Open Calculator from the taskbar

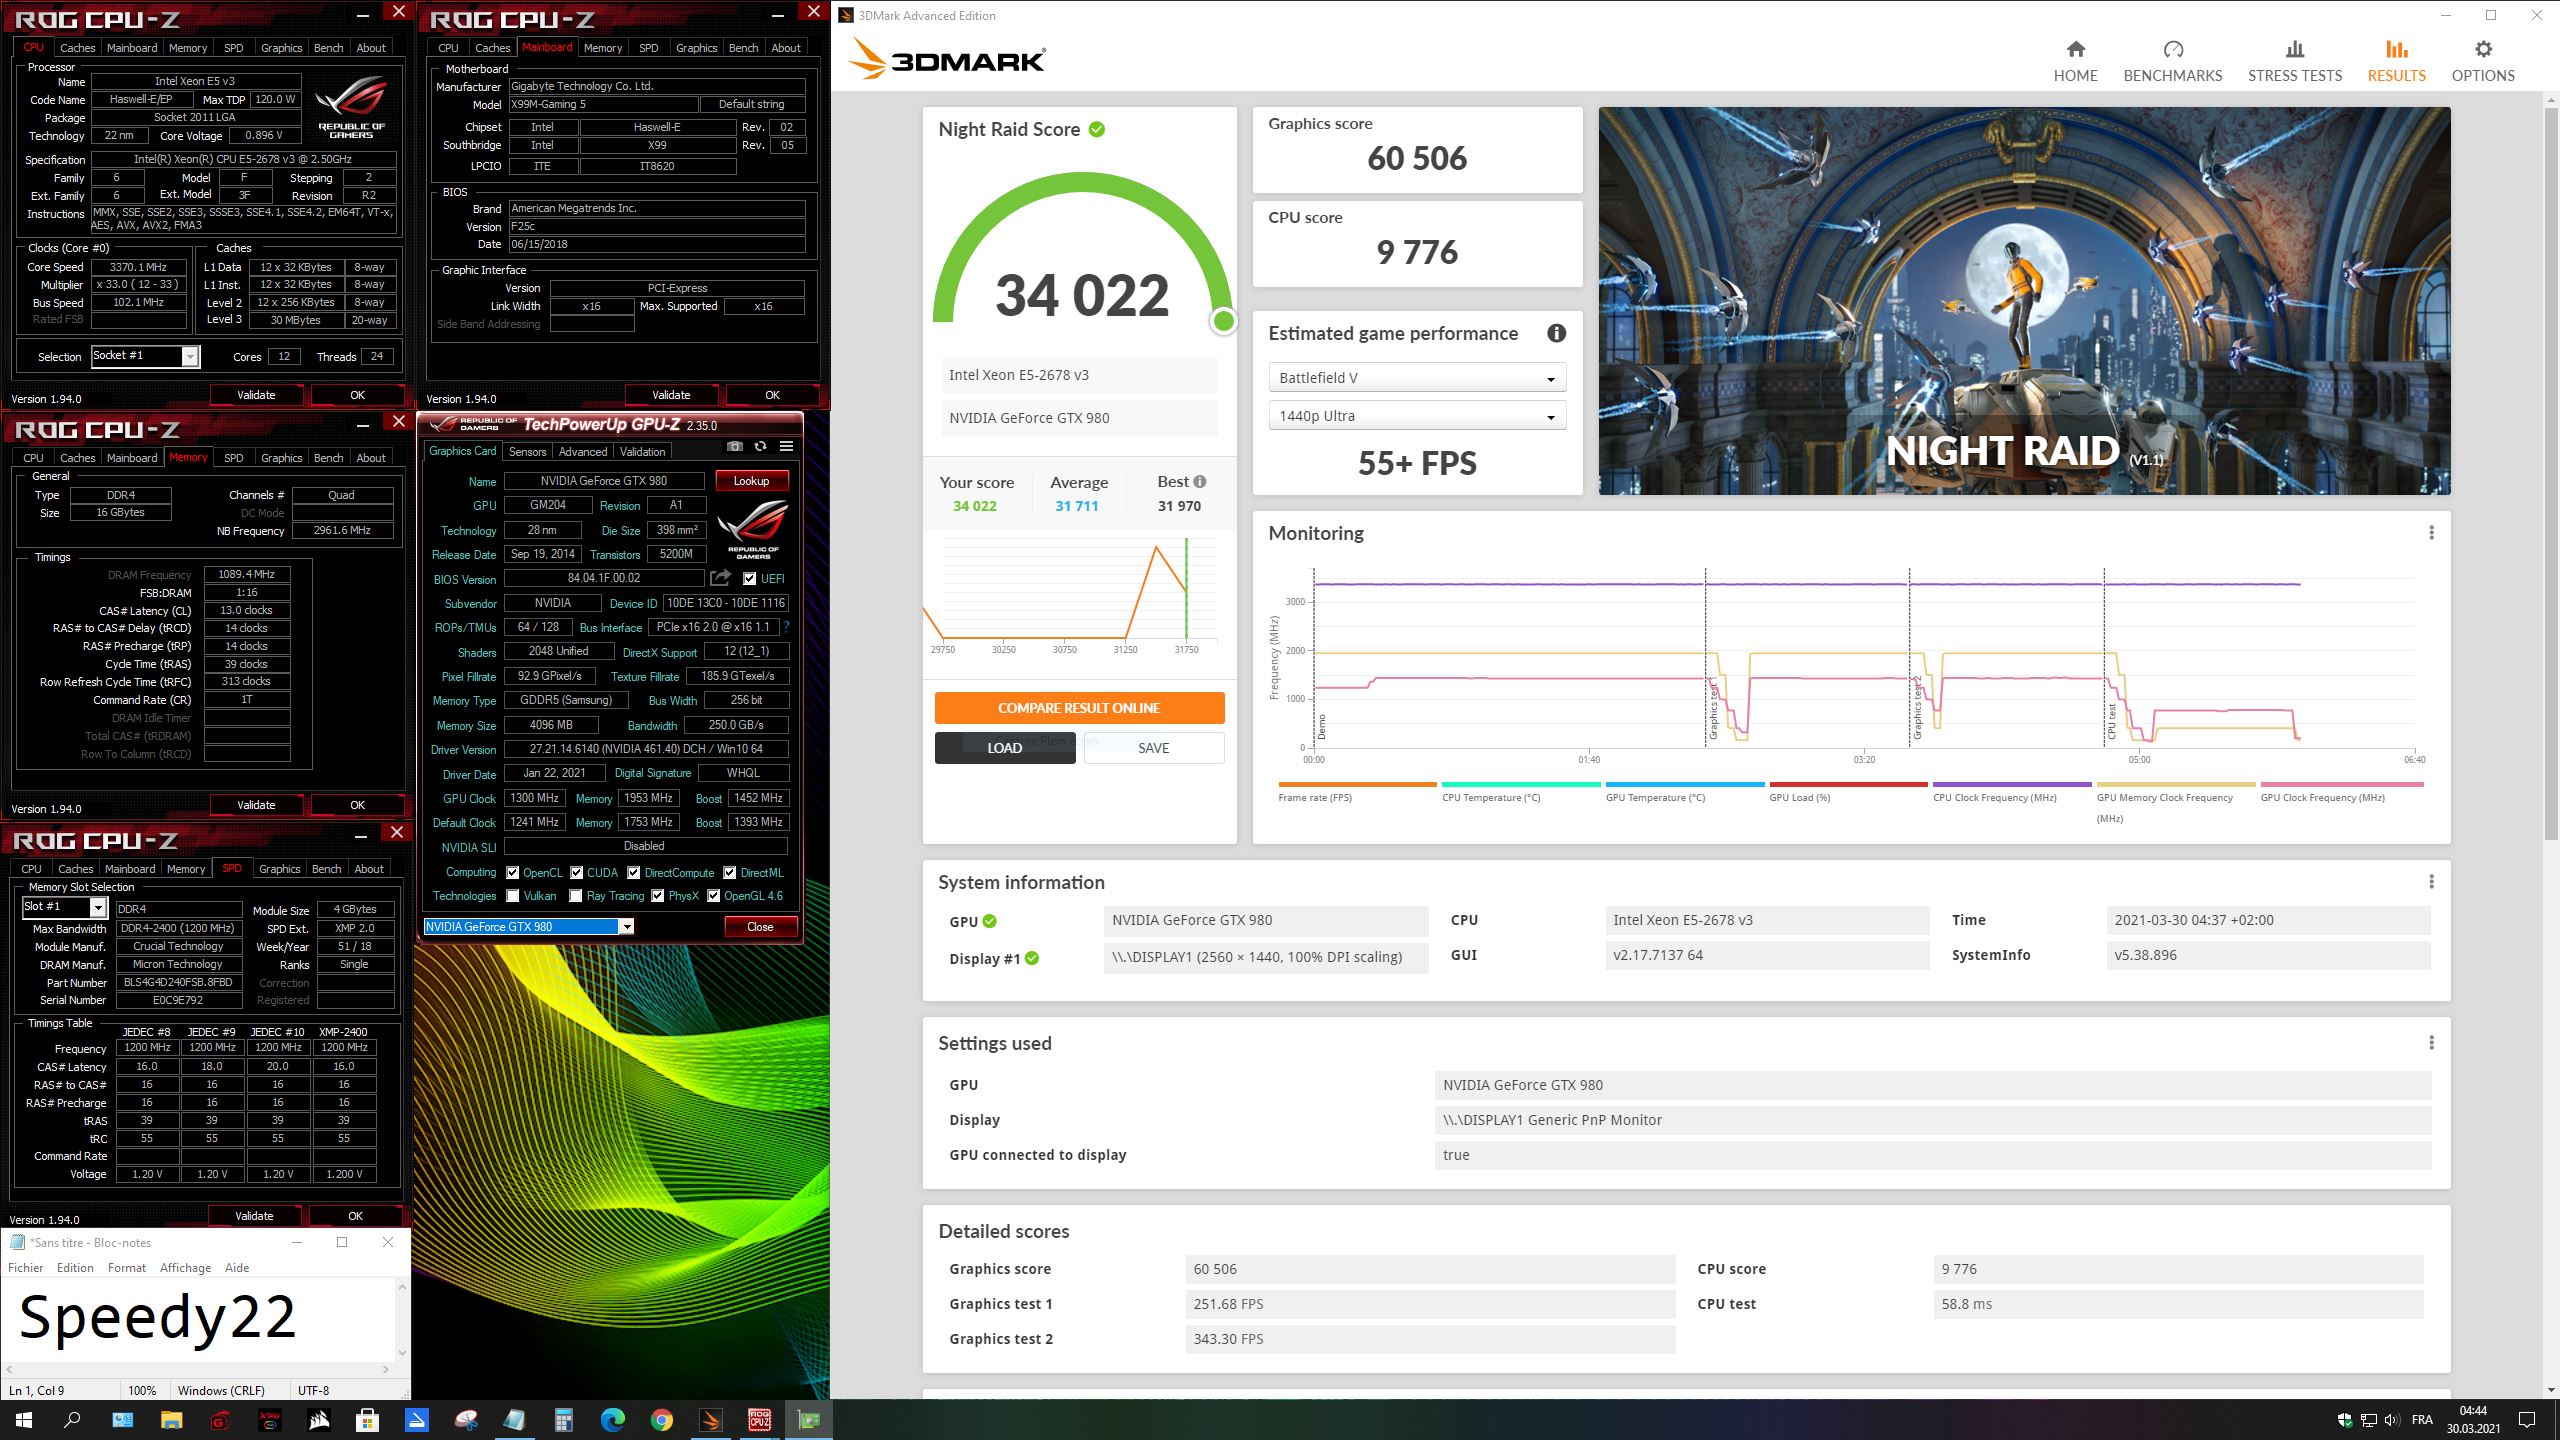(x=563, y=1419)
